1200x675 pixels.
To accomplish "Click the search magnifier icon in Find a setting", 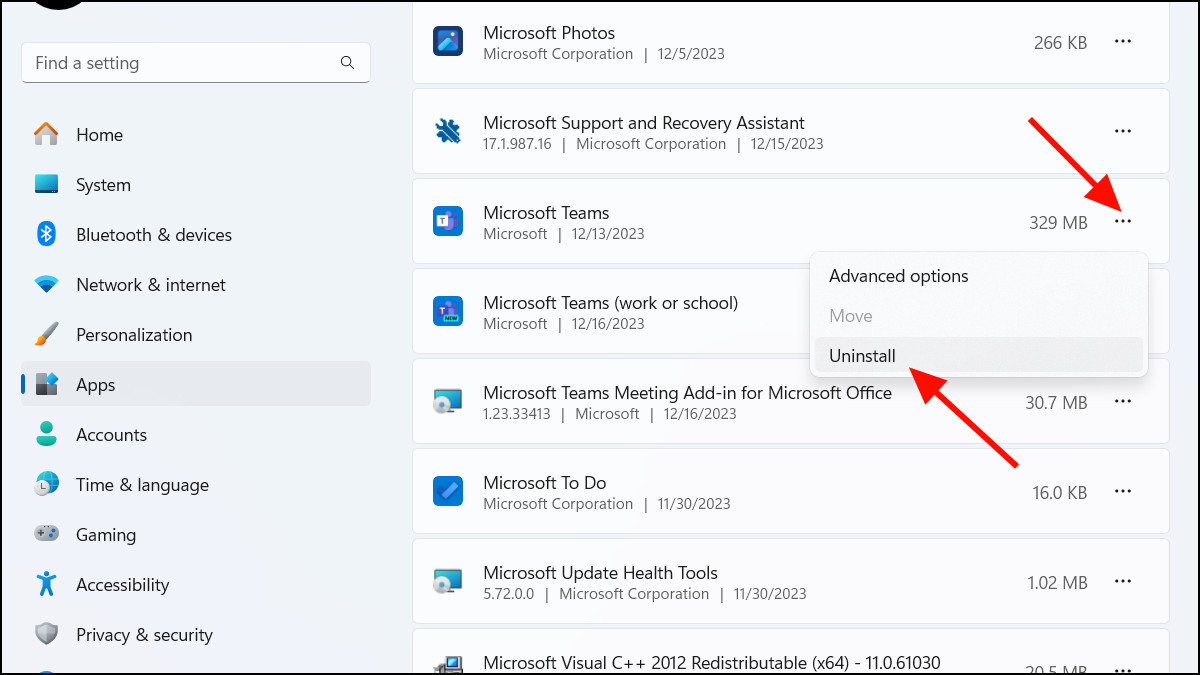I will point(347,62).
